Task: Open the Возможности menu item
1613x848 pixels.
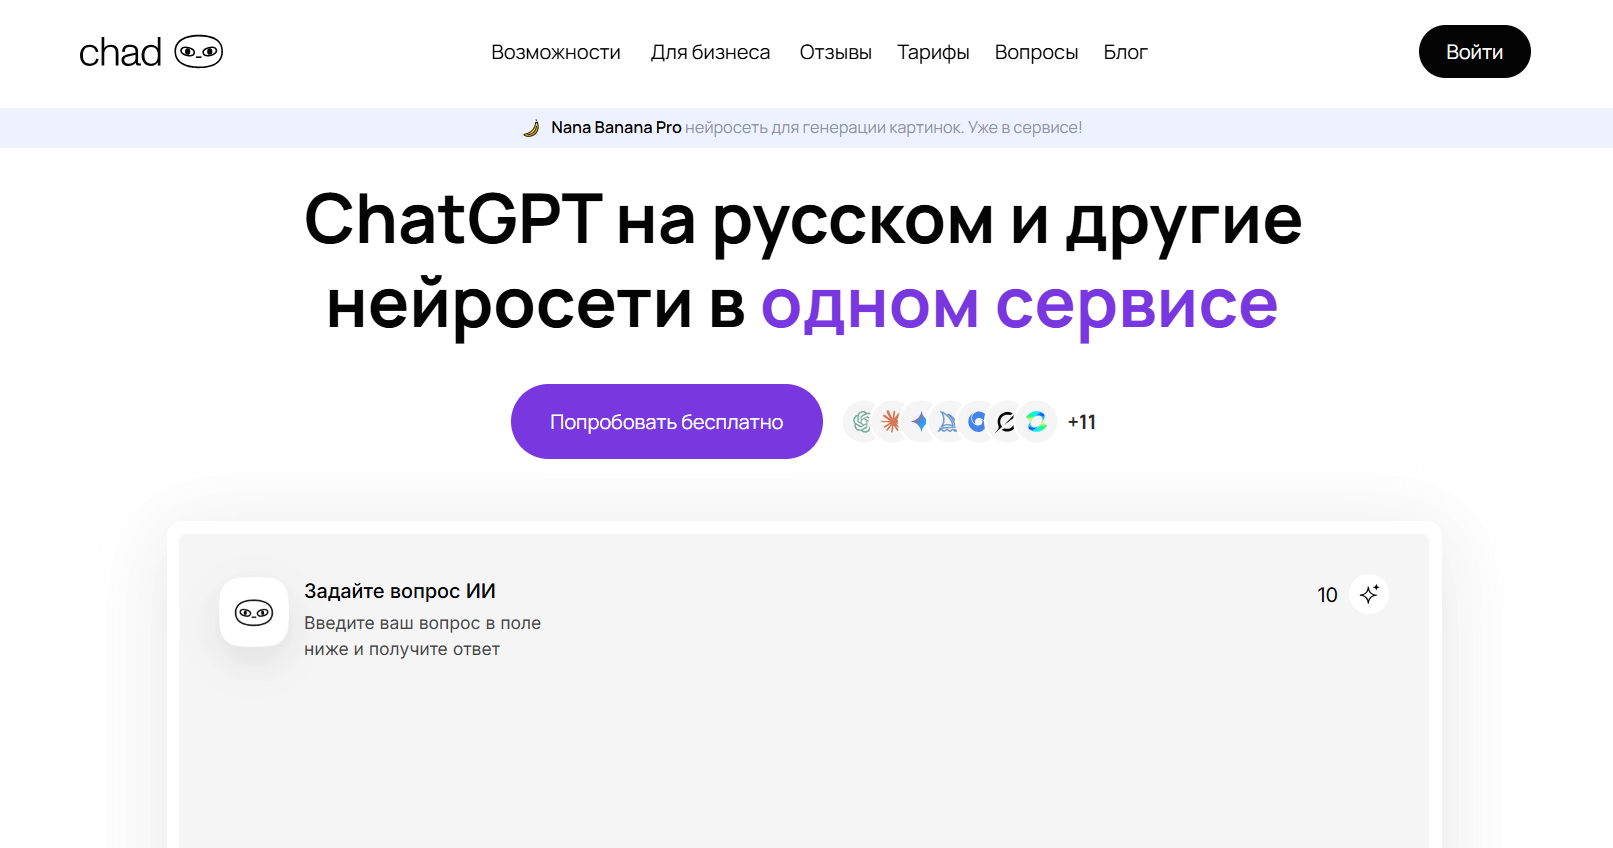Action: [555, 52]
